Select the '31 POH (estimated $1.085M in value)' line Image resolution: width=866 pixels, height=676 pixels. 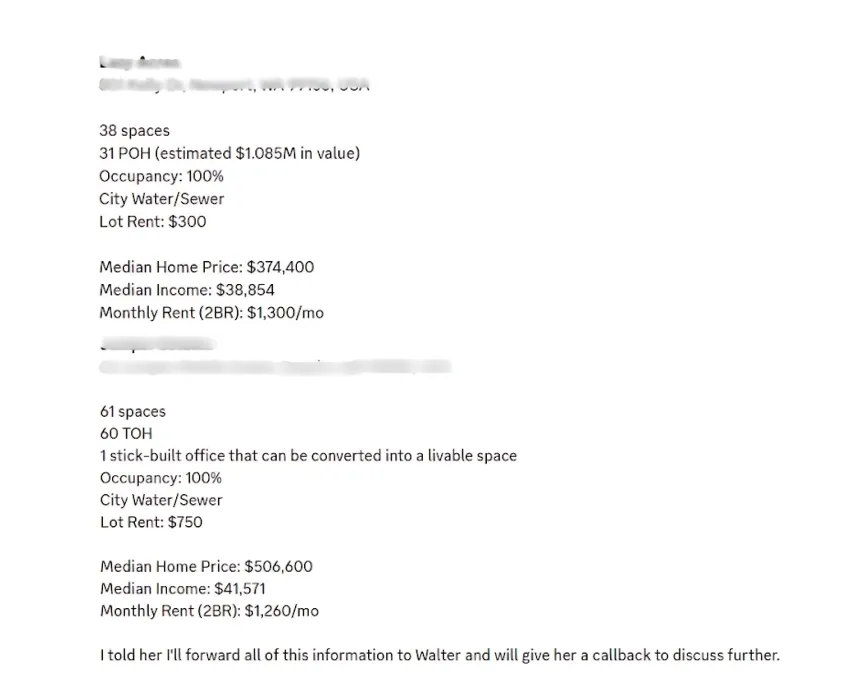click(230, 154)
